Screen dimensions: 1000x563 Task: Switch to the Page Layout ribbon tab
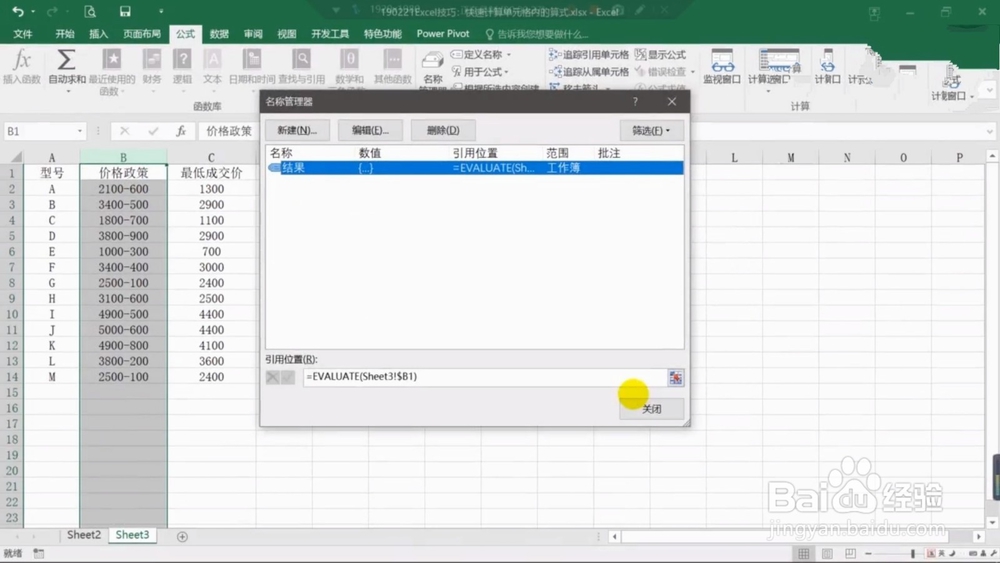tap(142, 34)
